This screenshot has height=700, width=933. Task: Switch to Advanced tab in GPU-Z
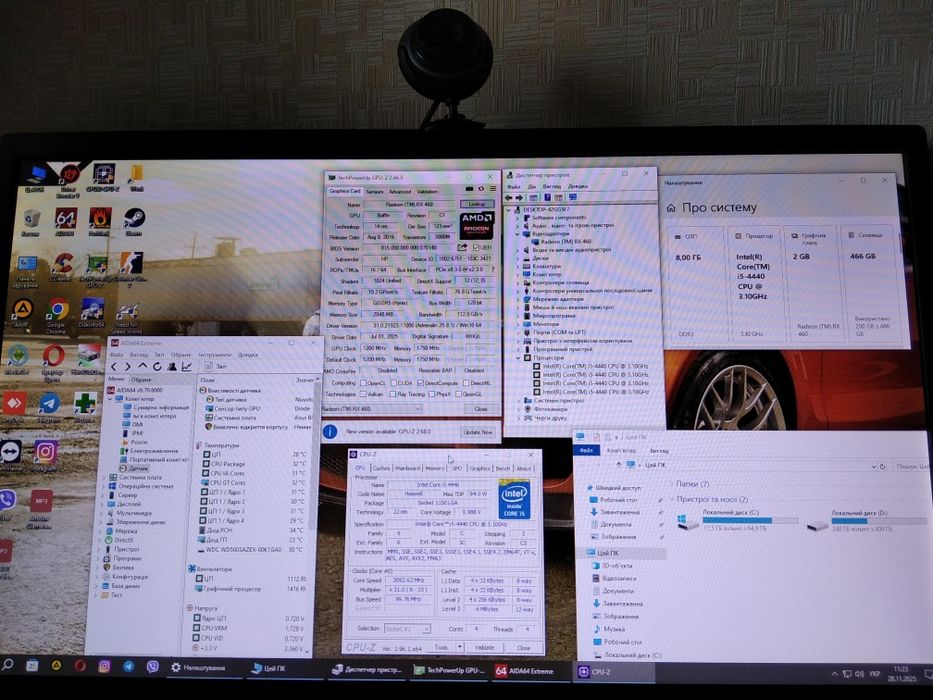tap(400, 192)
